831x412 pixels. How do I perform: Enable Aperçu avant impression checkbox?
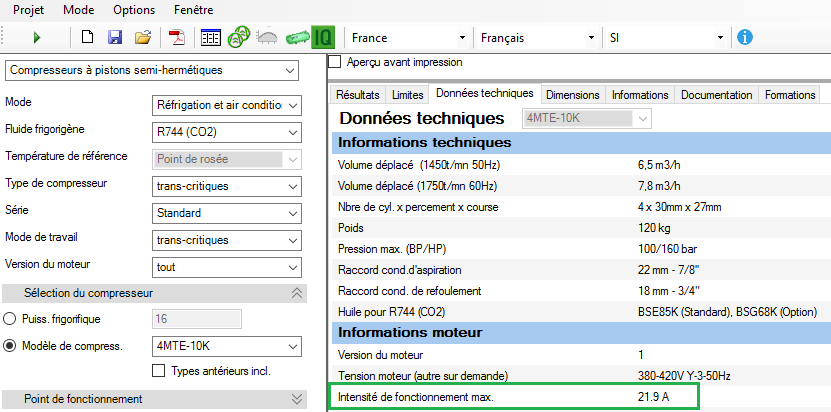click(335, 62)
